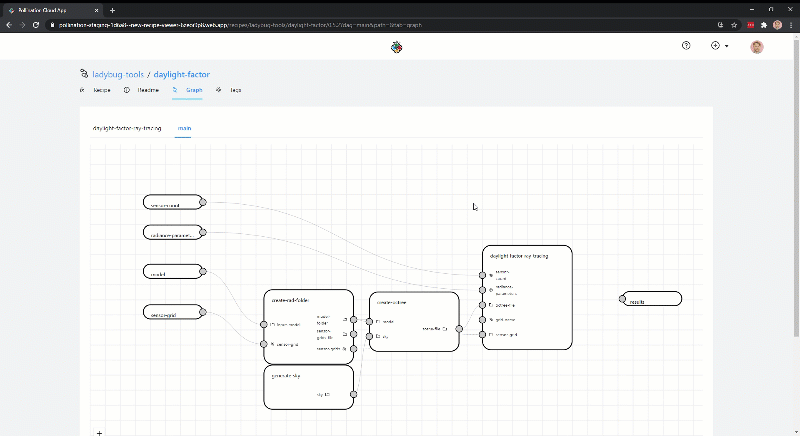
Task: Click create-octree sky input port
Action: coord(369,337)
